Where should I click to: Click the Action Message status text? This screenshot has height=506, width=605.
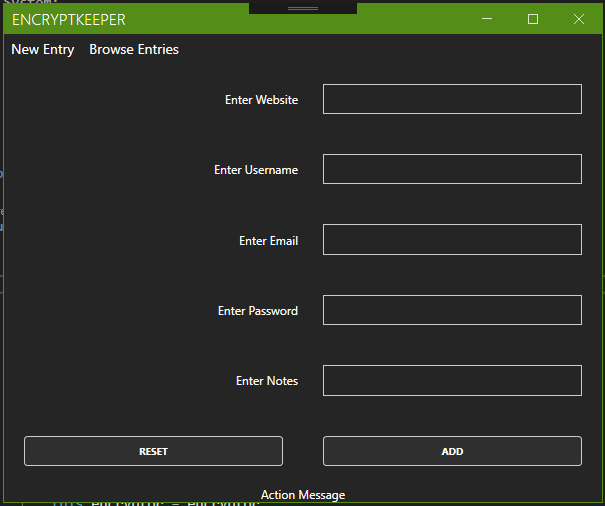303,495
